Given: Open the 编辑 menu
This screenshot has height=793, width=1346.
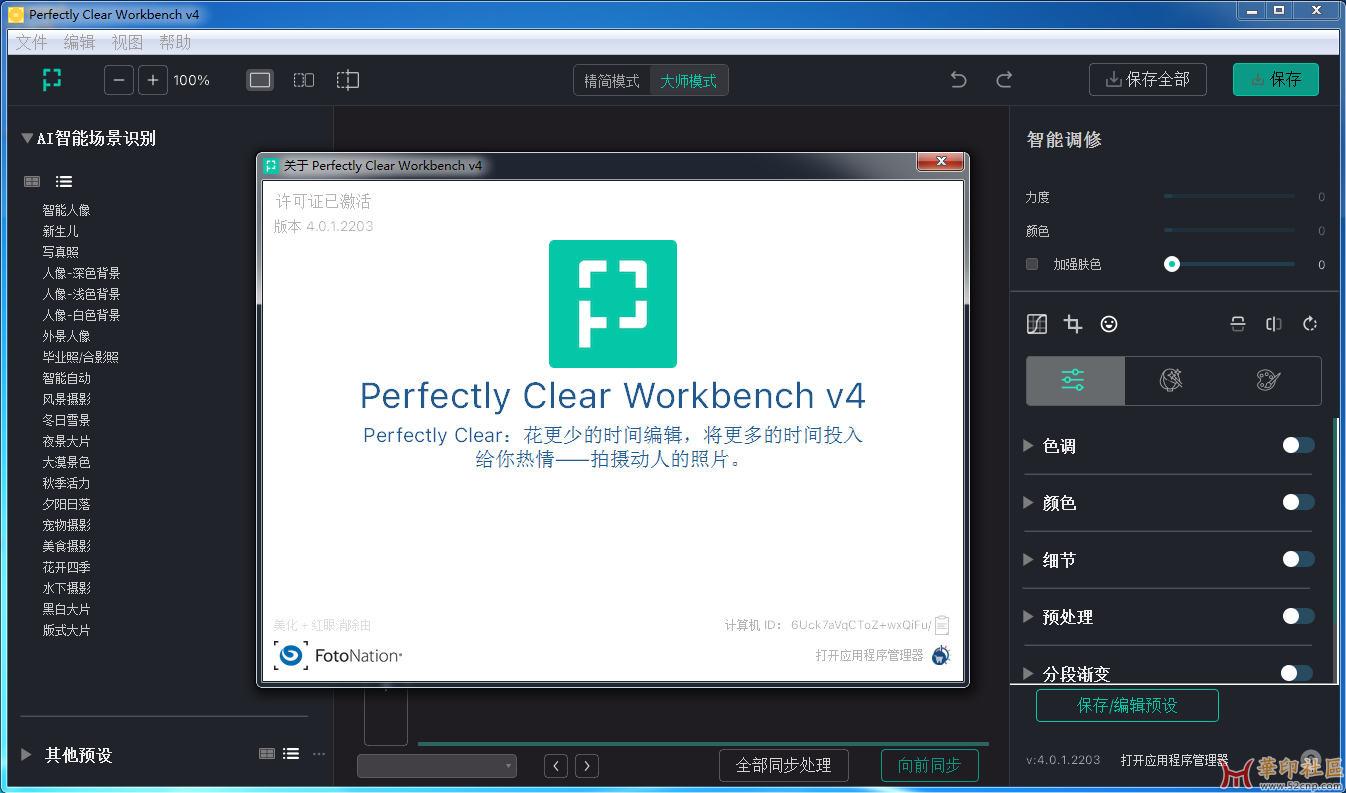Looking at the screenshot, I should point(79,42).
